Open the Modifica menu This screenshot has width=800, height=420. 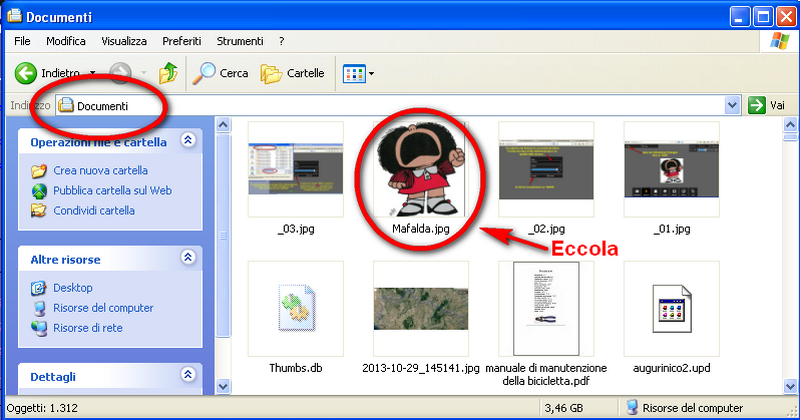pyautogui.click(x=66, y=41)
